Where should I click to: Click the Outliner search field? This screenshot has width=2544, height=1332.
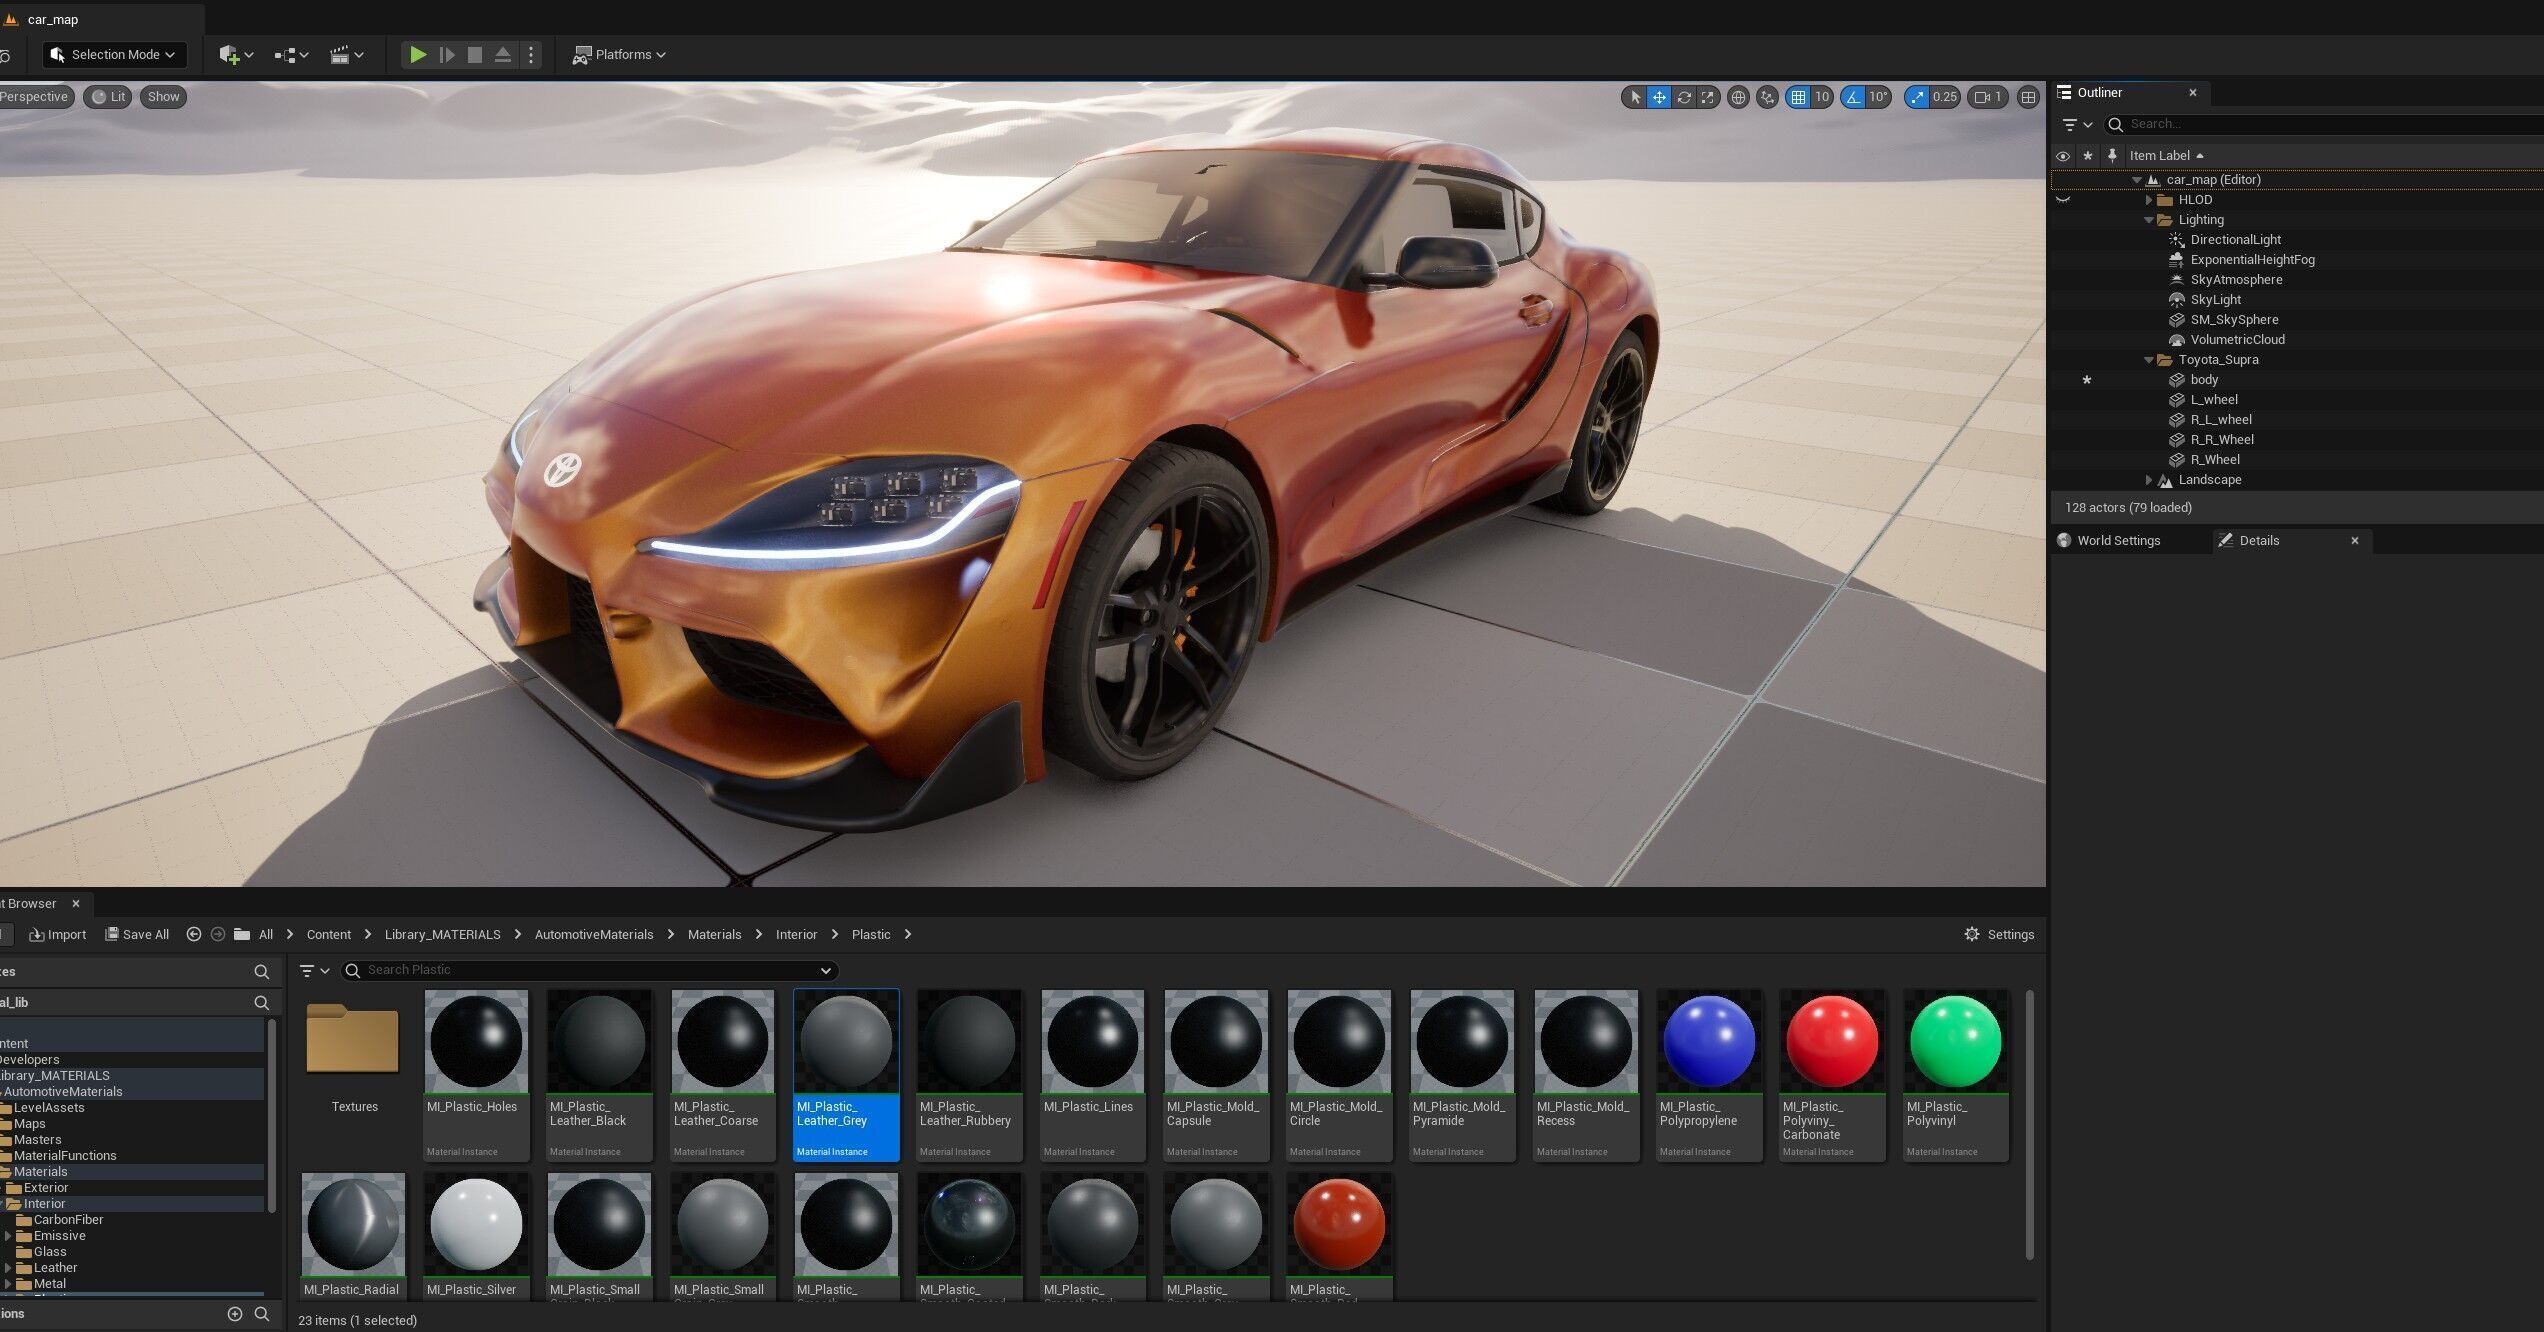pyautogui.click(x=2323, y=125)
